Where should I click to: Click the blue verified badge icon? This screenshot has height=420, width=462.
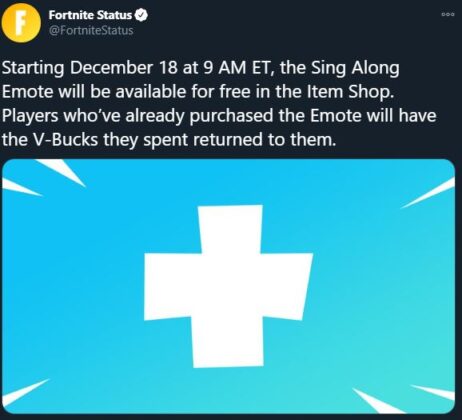pos(141,15)
